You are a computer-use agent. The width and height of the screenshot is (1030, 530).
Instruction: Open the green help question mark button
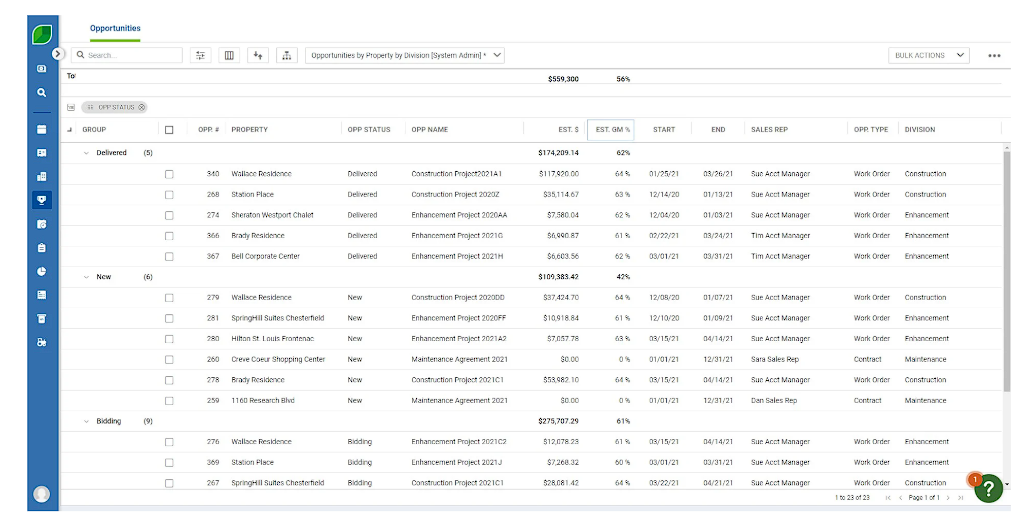[988, 488]
